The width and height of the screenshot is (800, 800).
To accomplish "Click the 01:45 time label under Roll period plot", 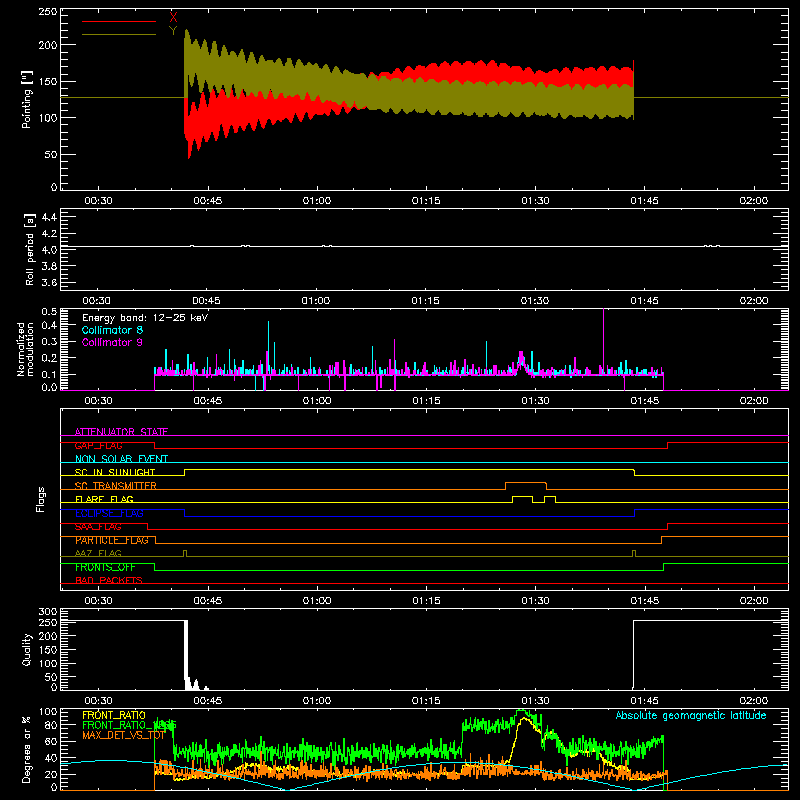I will click(644, 301).
